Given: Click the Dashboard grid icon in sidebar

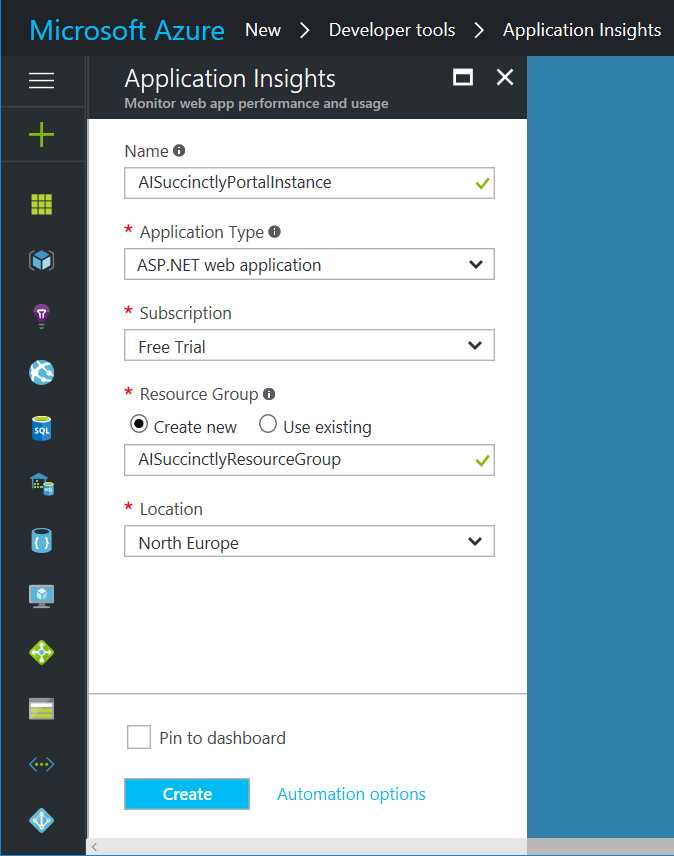Looking at the screenshot, I should point(43,203).
